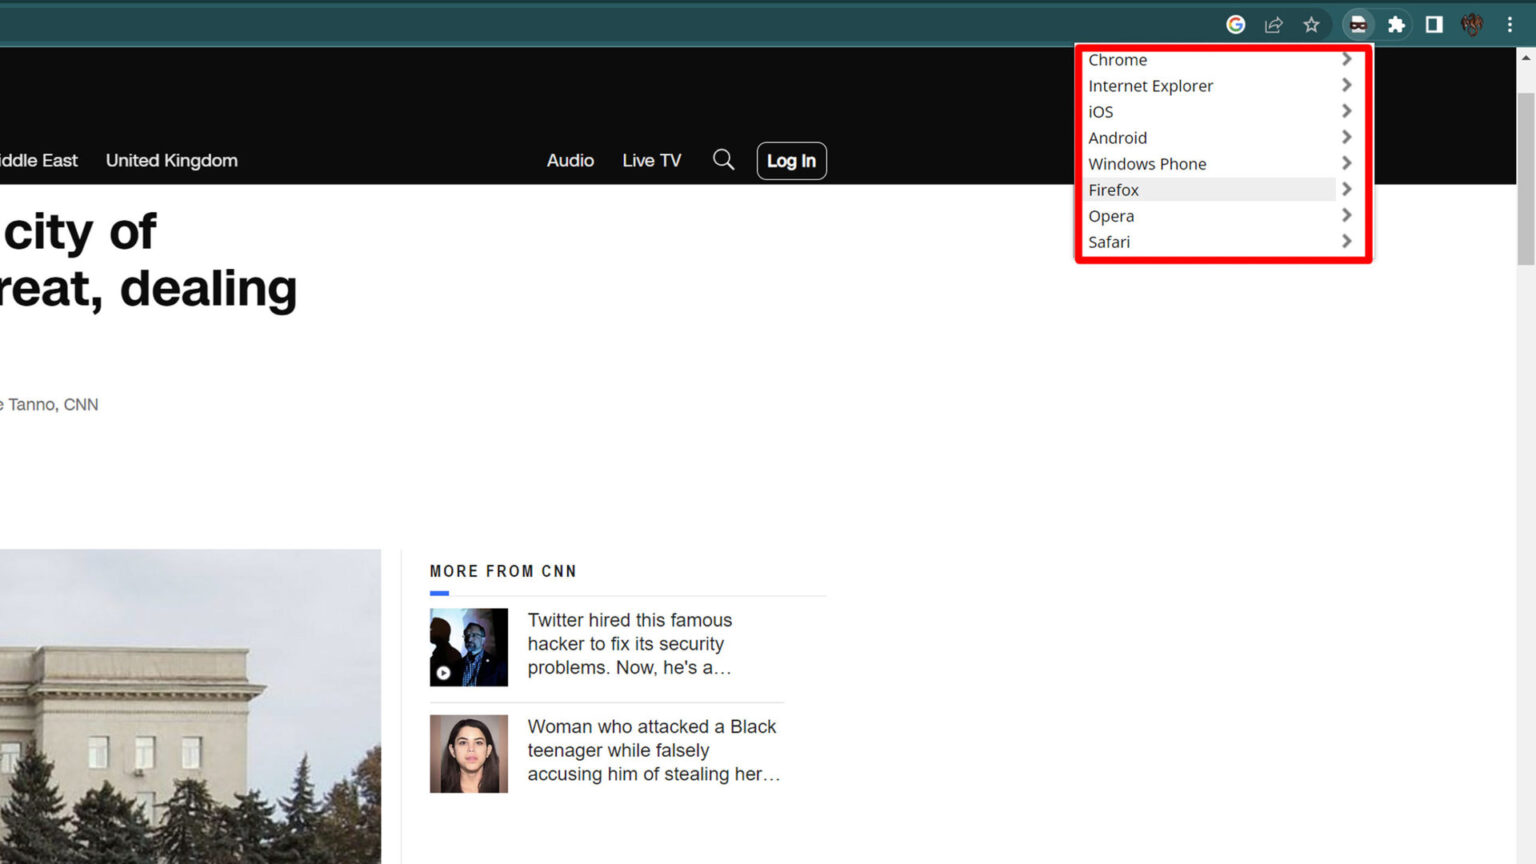Open Chrome's three-dot menu
1536x864 pixels.
(x=1510, y=25)
